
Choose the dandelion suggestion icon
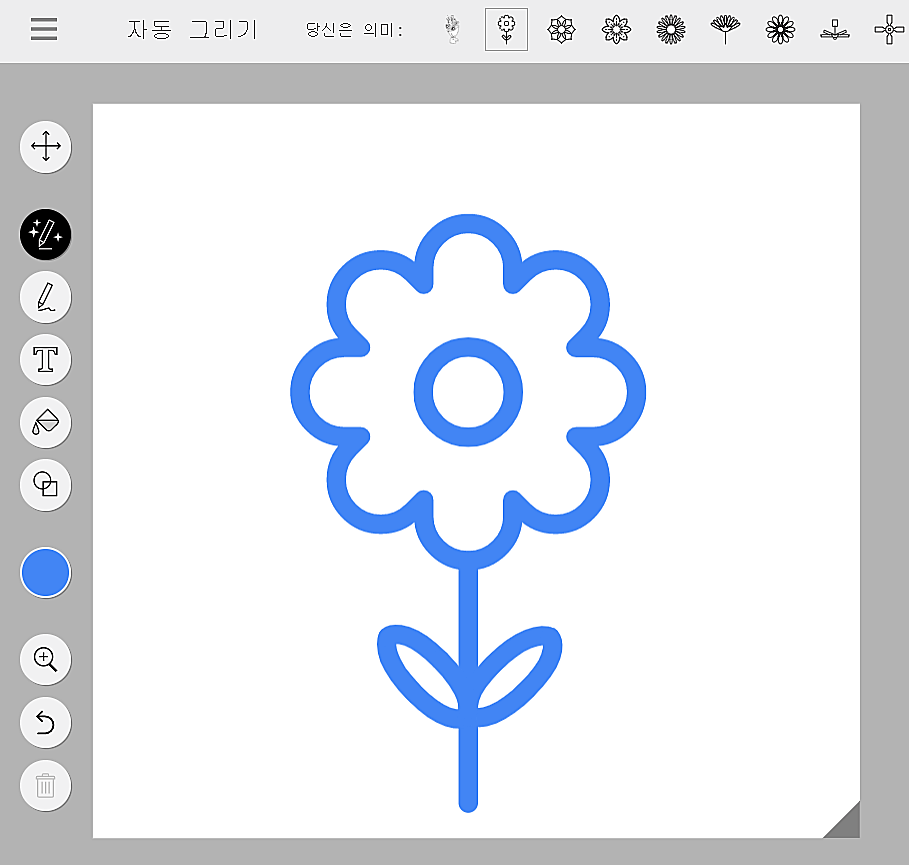pos(725,29)
